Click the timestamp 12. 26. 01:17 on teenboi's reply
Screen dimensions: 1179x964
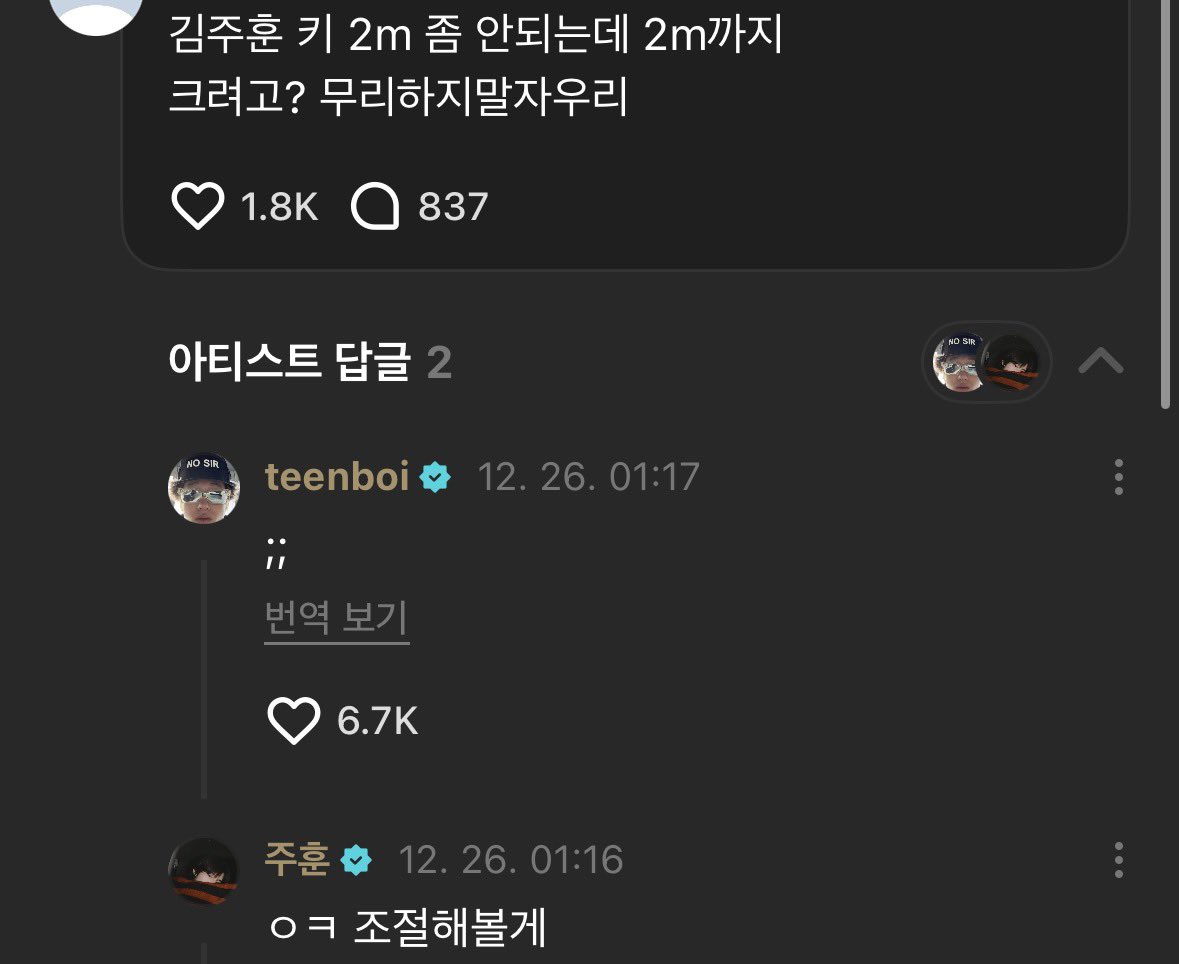tap(590, 477)
